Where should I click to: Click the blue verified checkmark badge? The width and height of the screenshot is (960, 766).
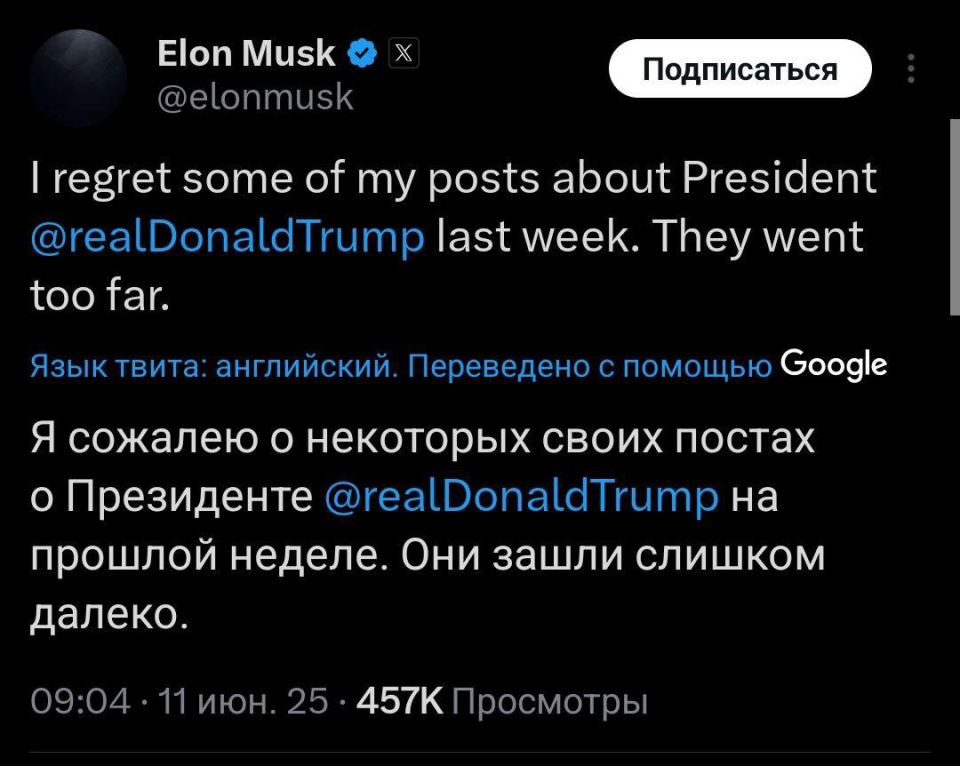363,53
